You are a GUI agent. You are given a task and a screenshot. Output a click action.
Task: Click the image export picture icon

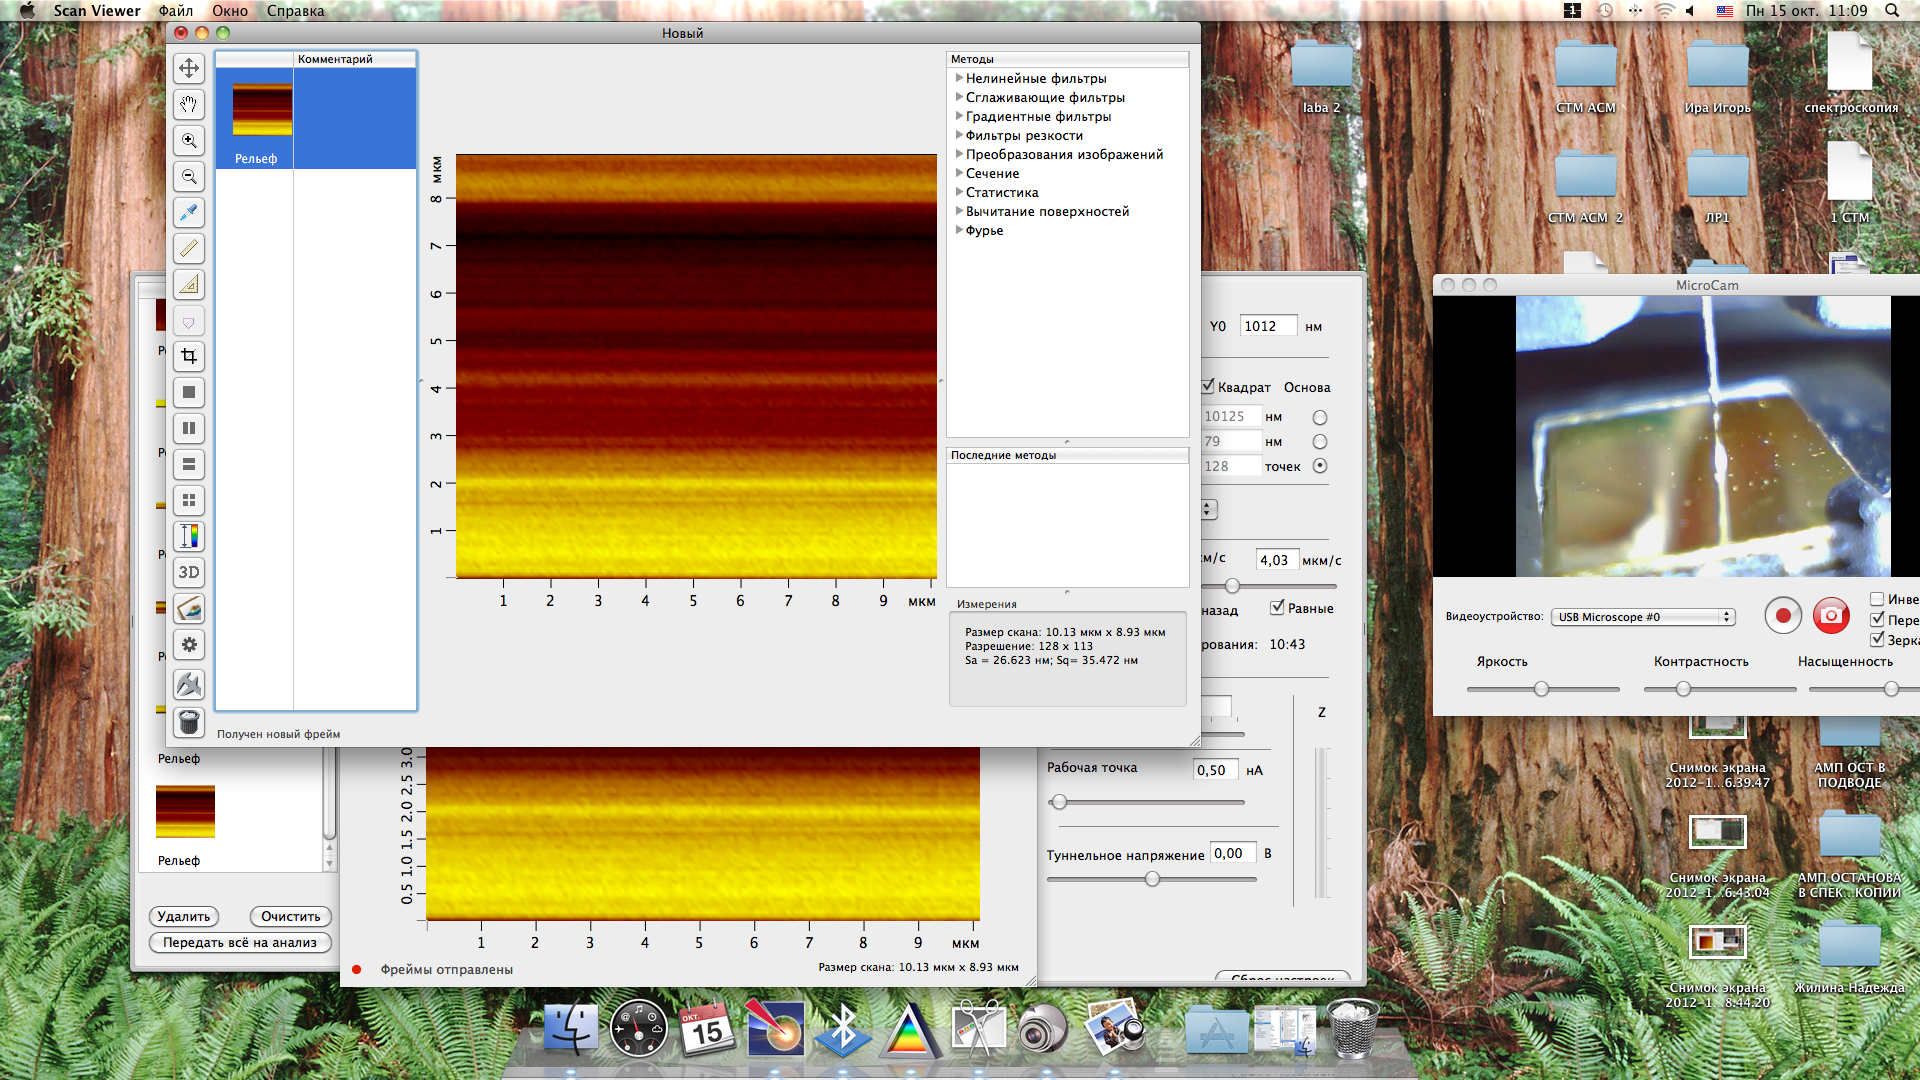coord(189,608)
